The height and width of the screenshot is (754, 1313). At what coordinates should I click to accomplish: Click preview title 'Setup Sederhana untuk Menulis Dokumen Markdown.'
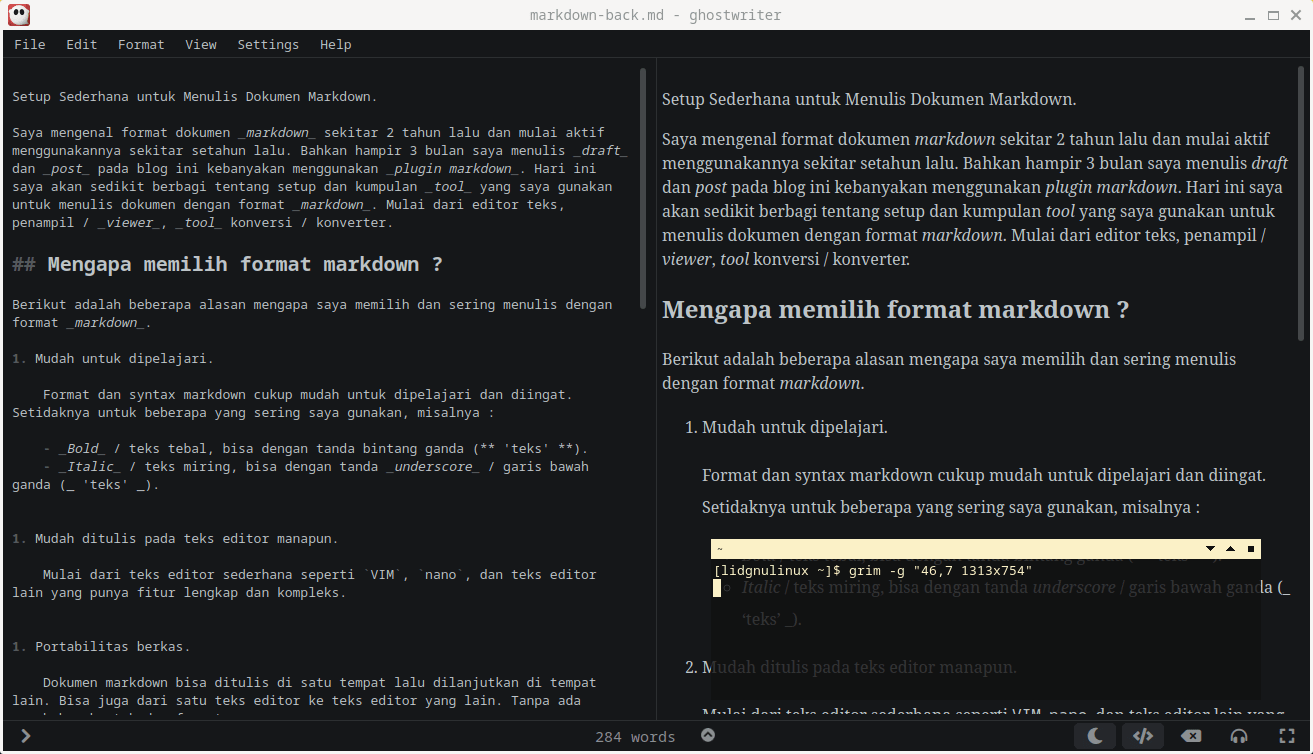coord(869,99)
